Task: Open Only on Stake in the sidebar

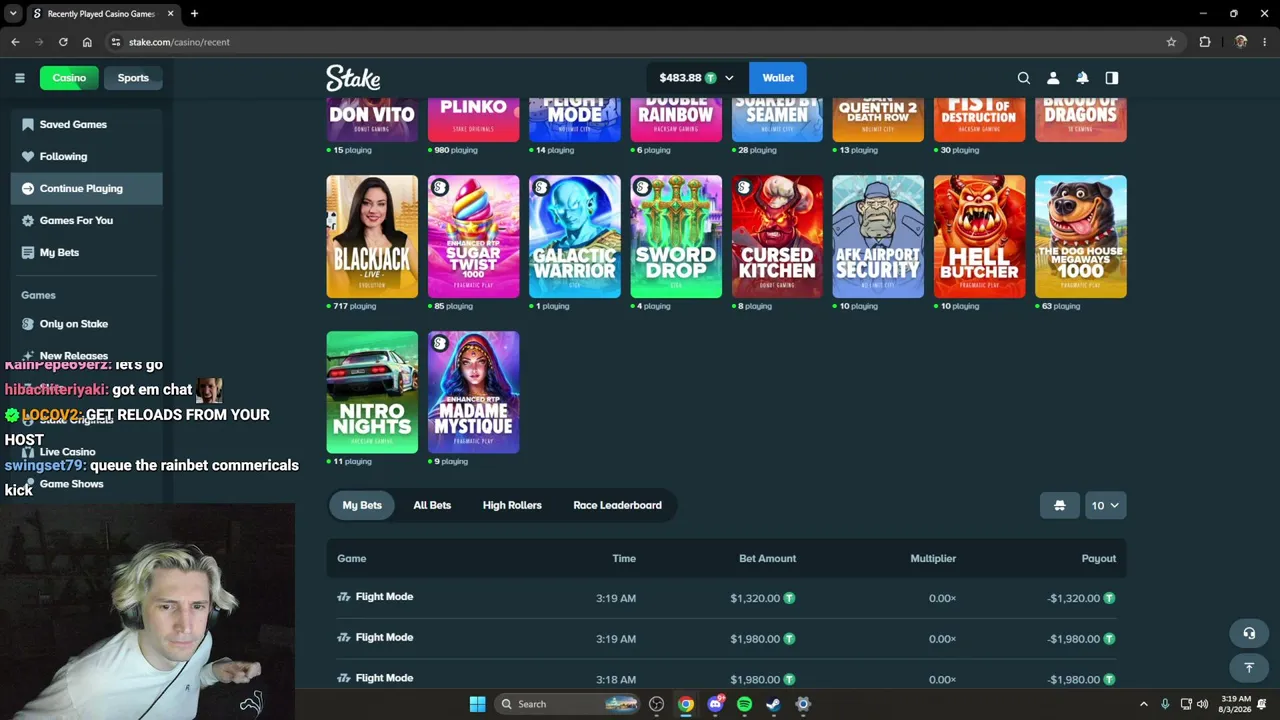Action: coord(87,324)
